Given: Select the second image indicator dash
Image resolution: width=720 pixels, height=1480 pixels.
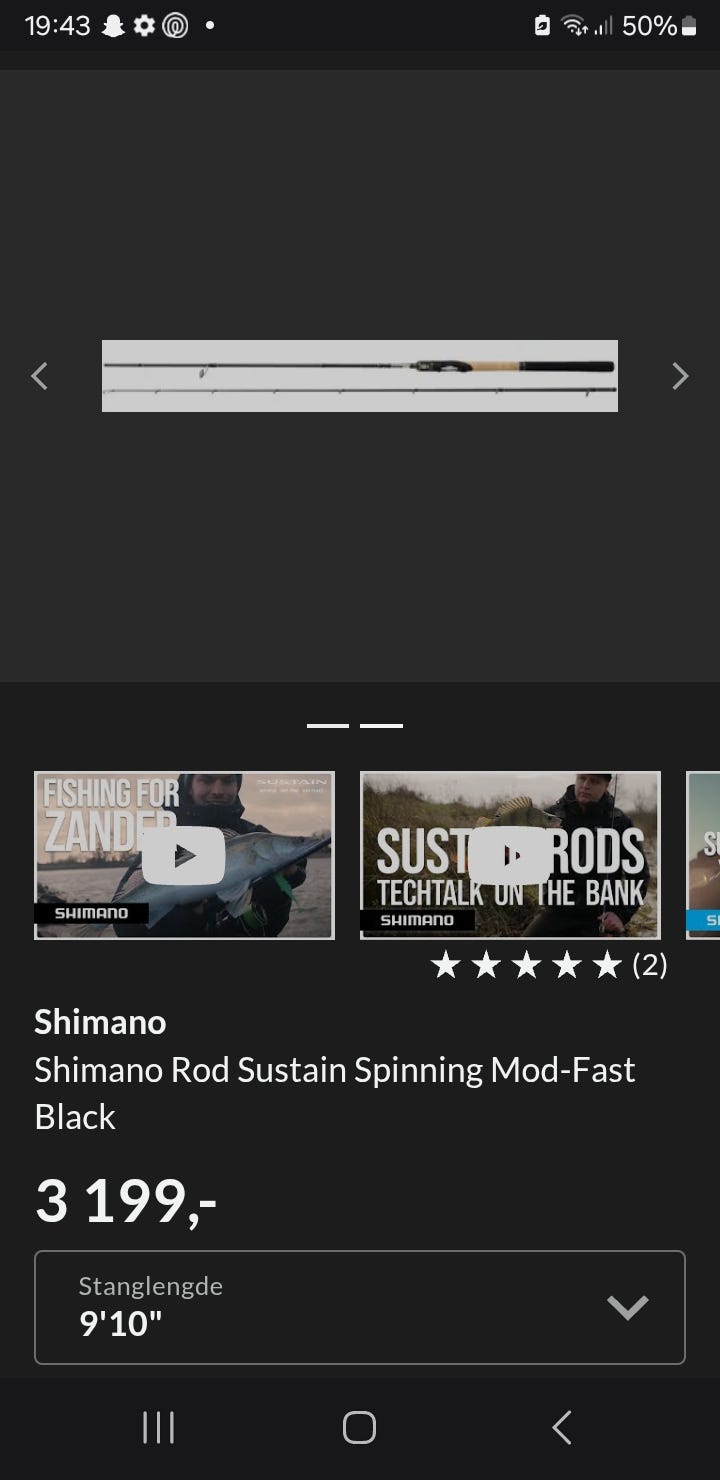Looking at the screenshot, I should [x=381, y=726].
